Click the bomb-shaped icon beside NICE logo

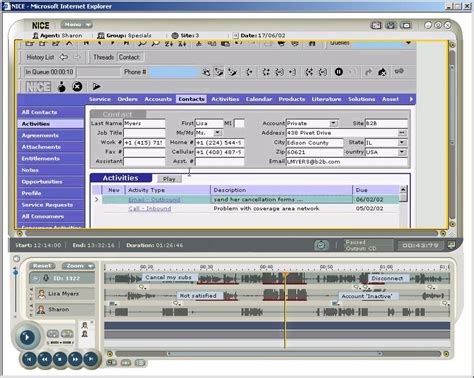click(62, 87)
